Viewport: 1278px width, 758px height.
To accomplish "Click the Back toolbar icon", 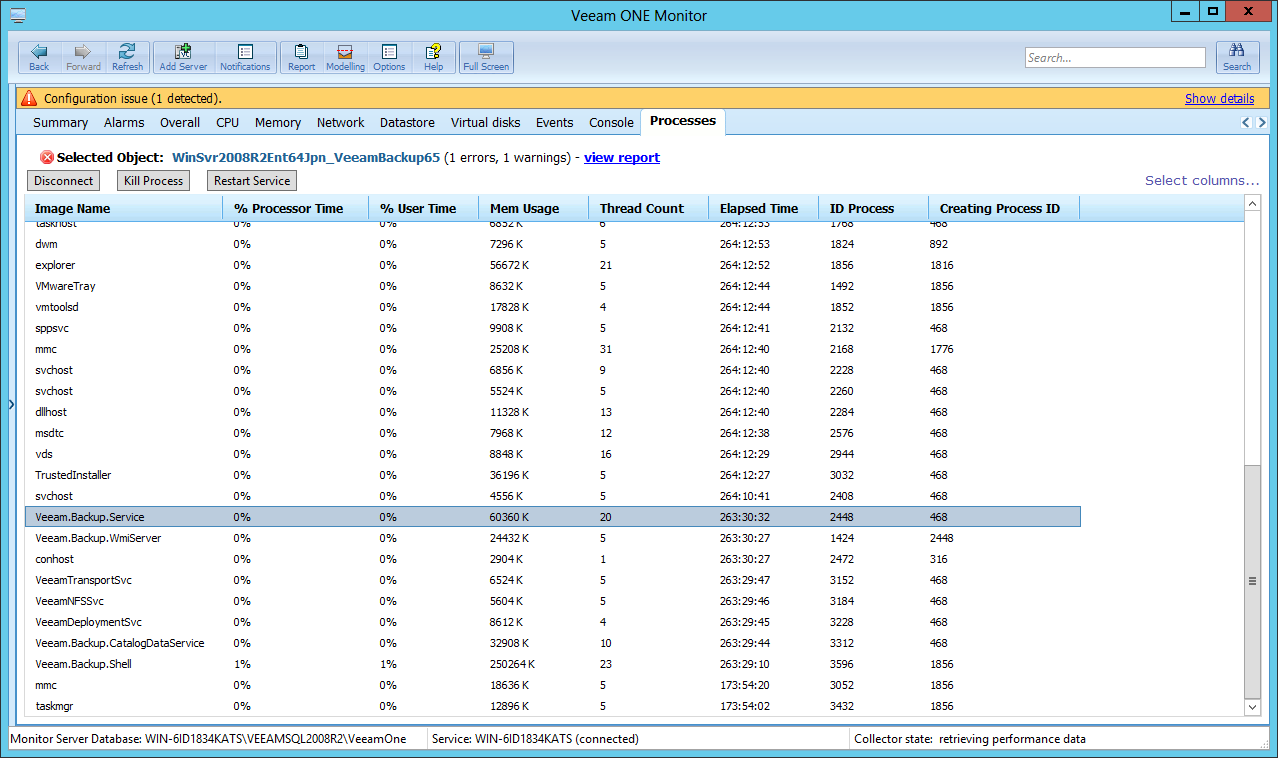I will 39,57.
